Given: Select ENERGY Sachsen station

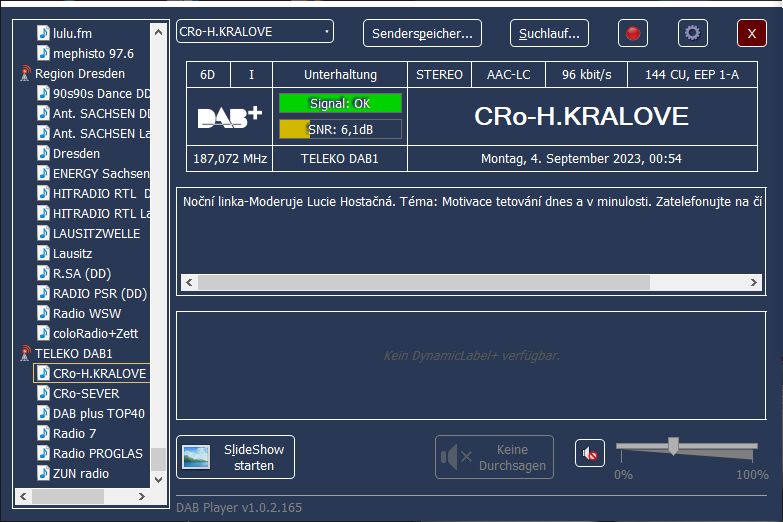Looking at the screenshot, I should point(101,174).
